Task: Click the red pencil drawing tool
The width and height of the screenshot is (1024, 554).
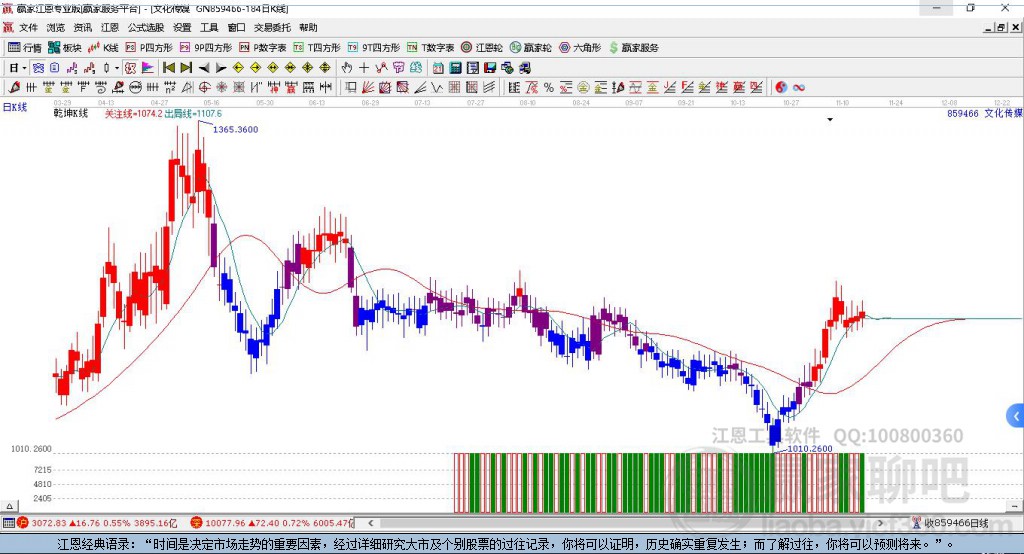Action: point(14,88)
